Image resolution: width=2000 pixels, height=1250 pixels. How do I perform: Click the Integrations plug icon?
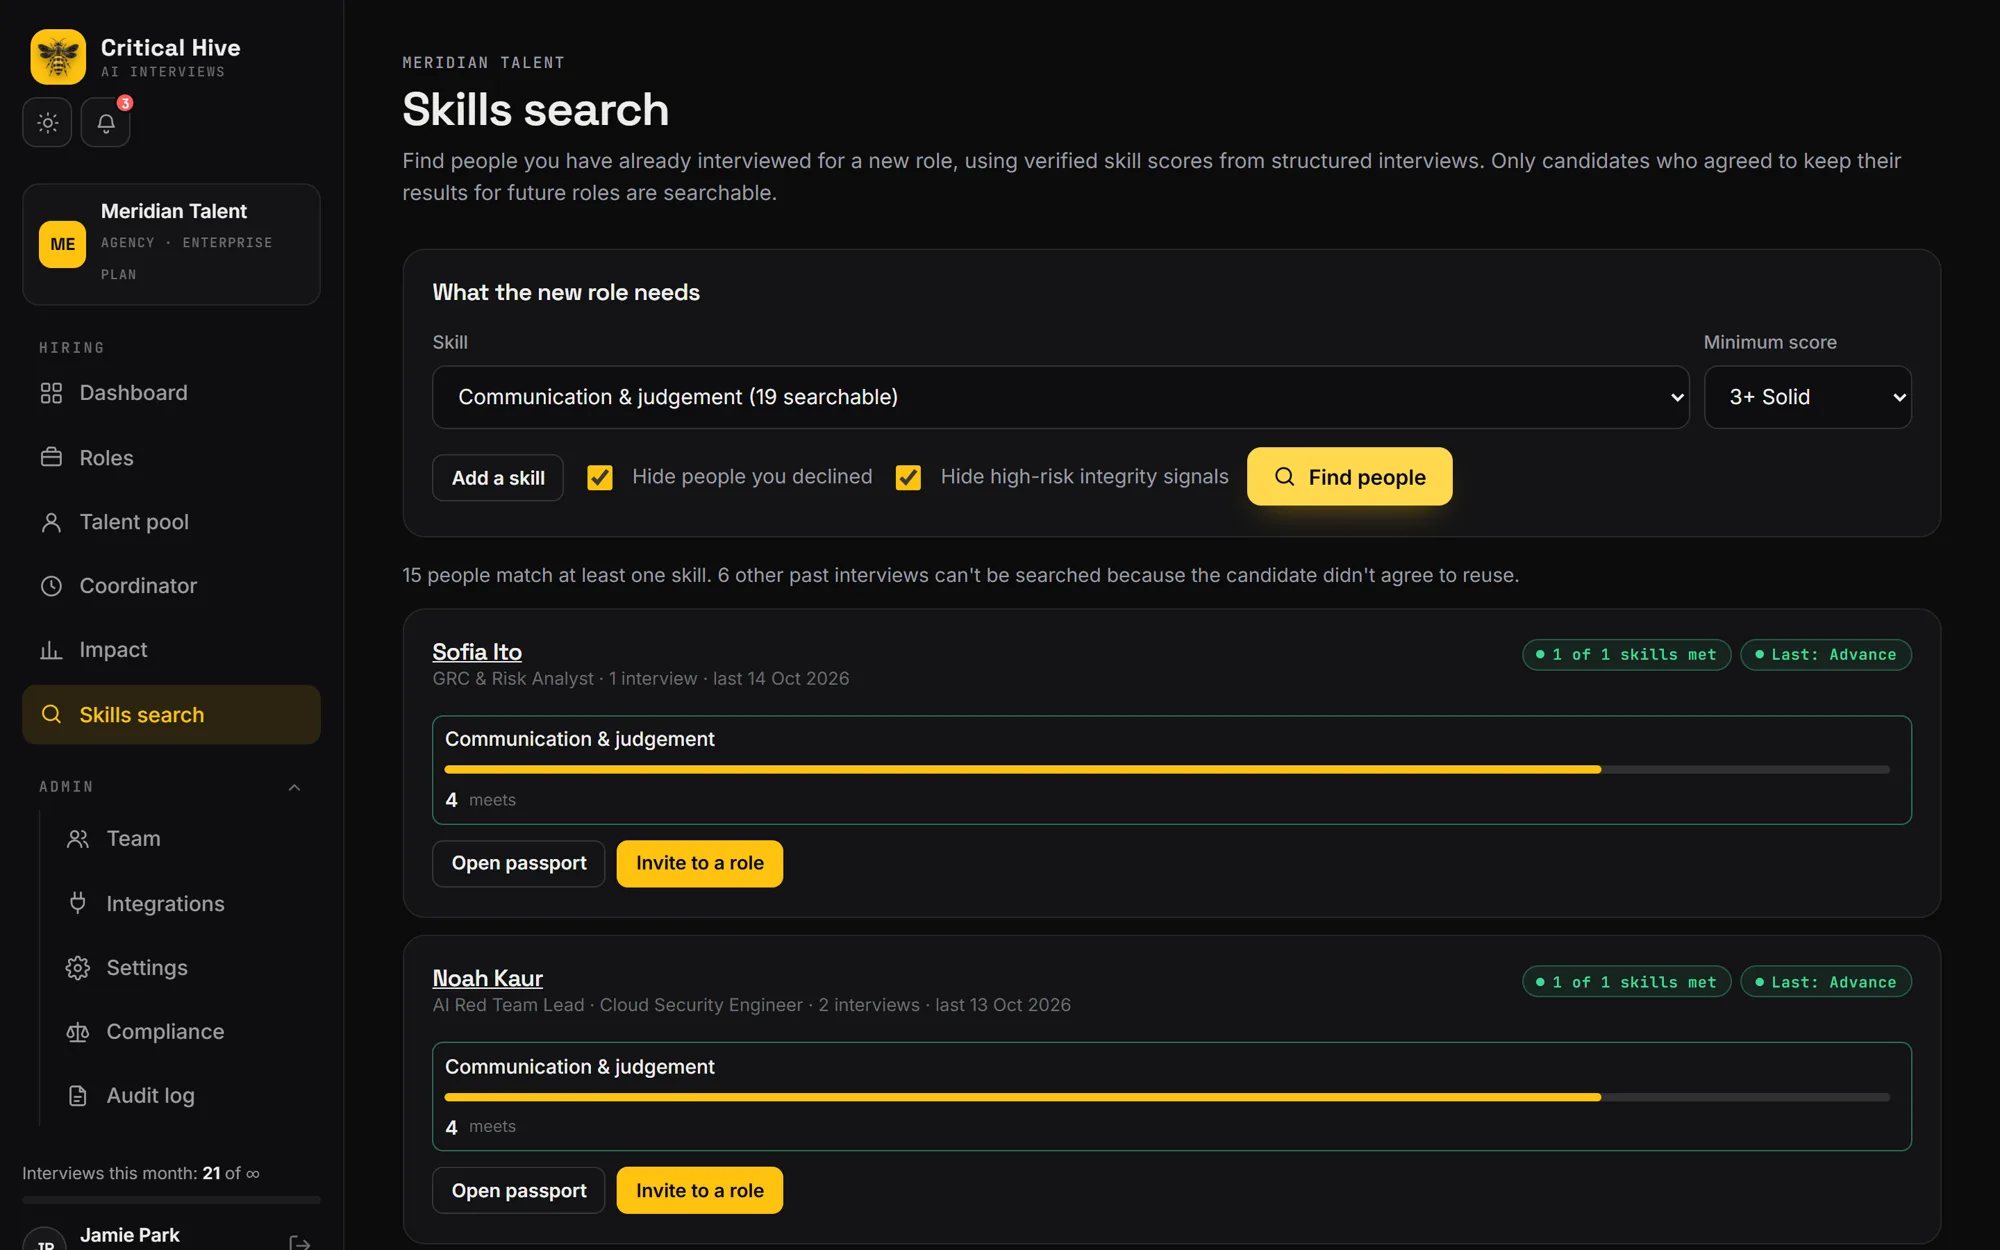pyautogui.click(x=78, y=903)
